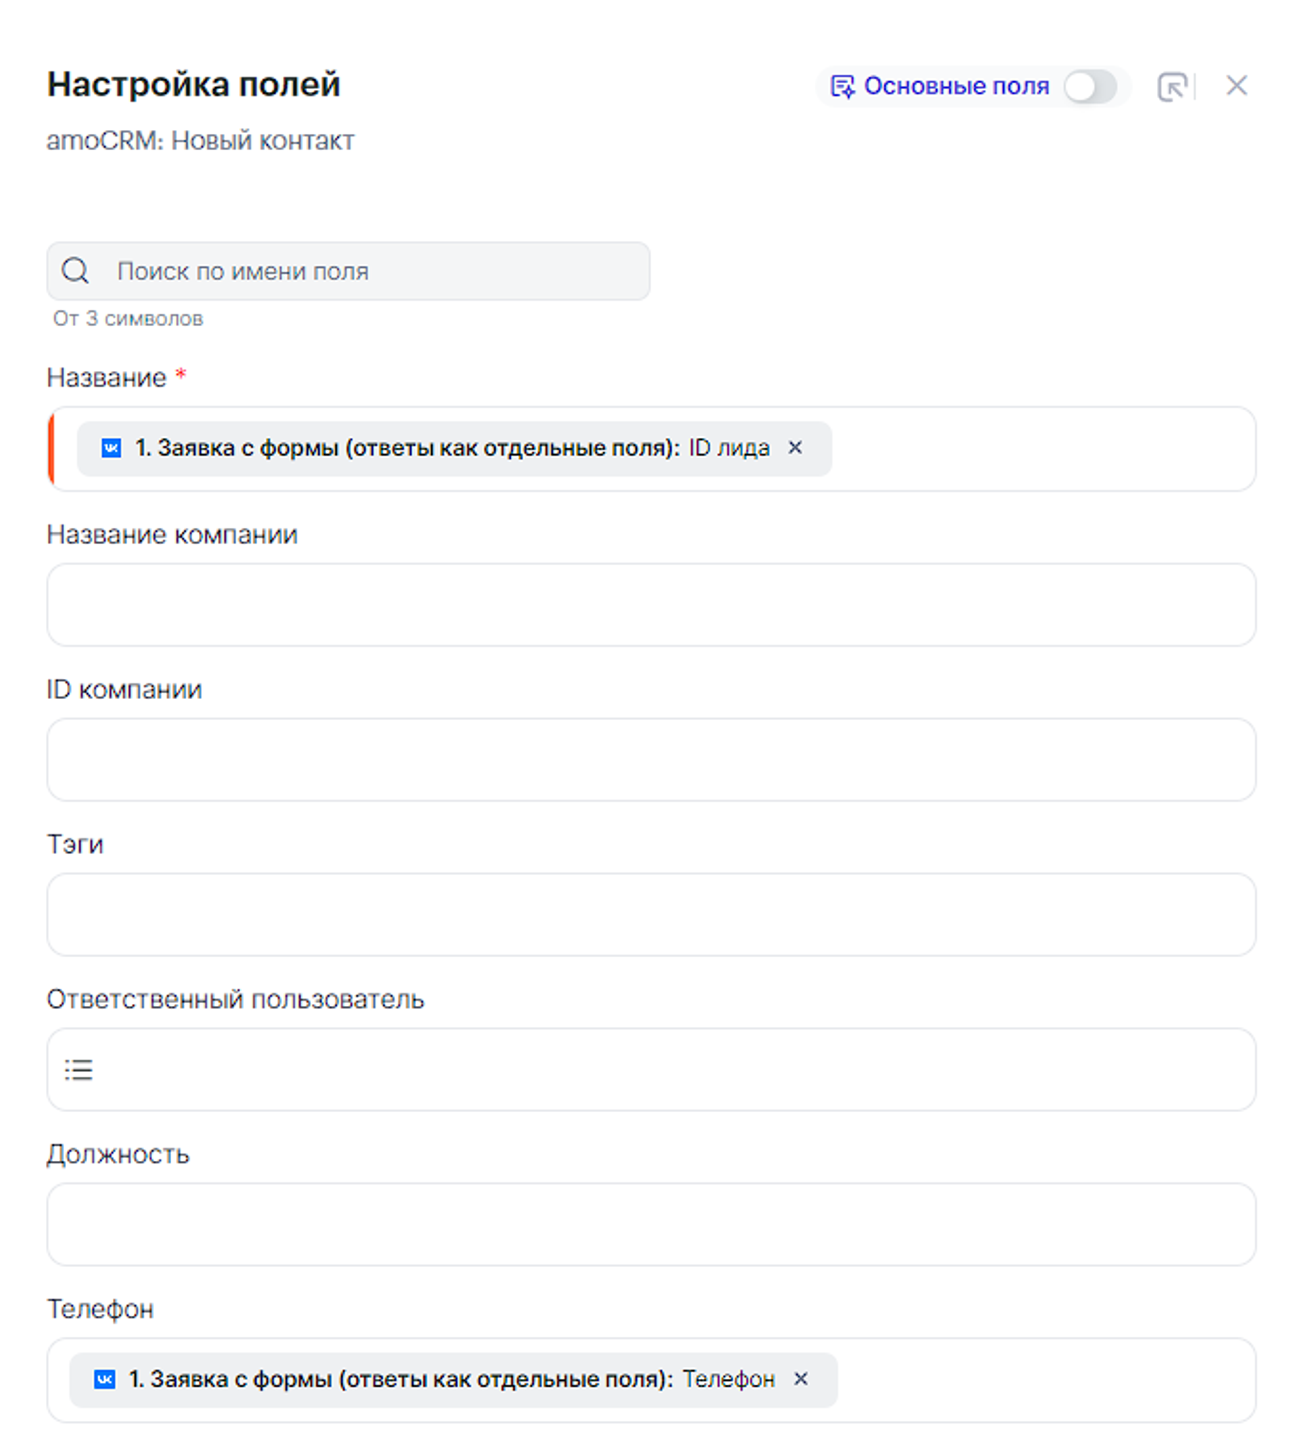
Task: Click the VK icon in the 'Телефон' chip
Action: 105,1379
